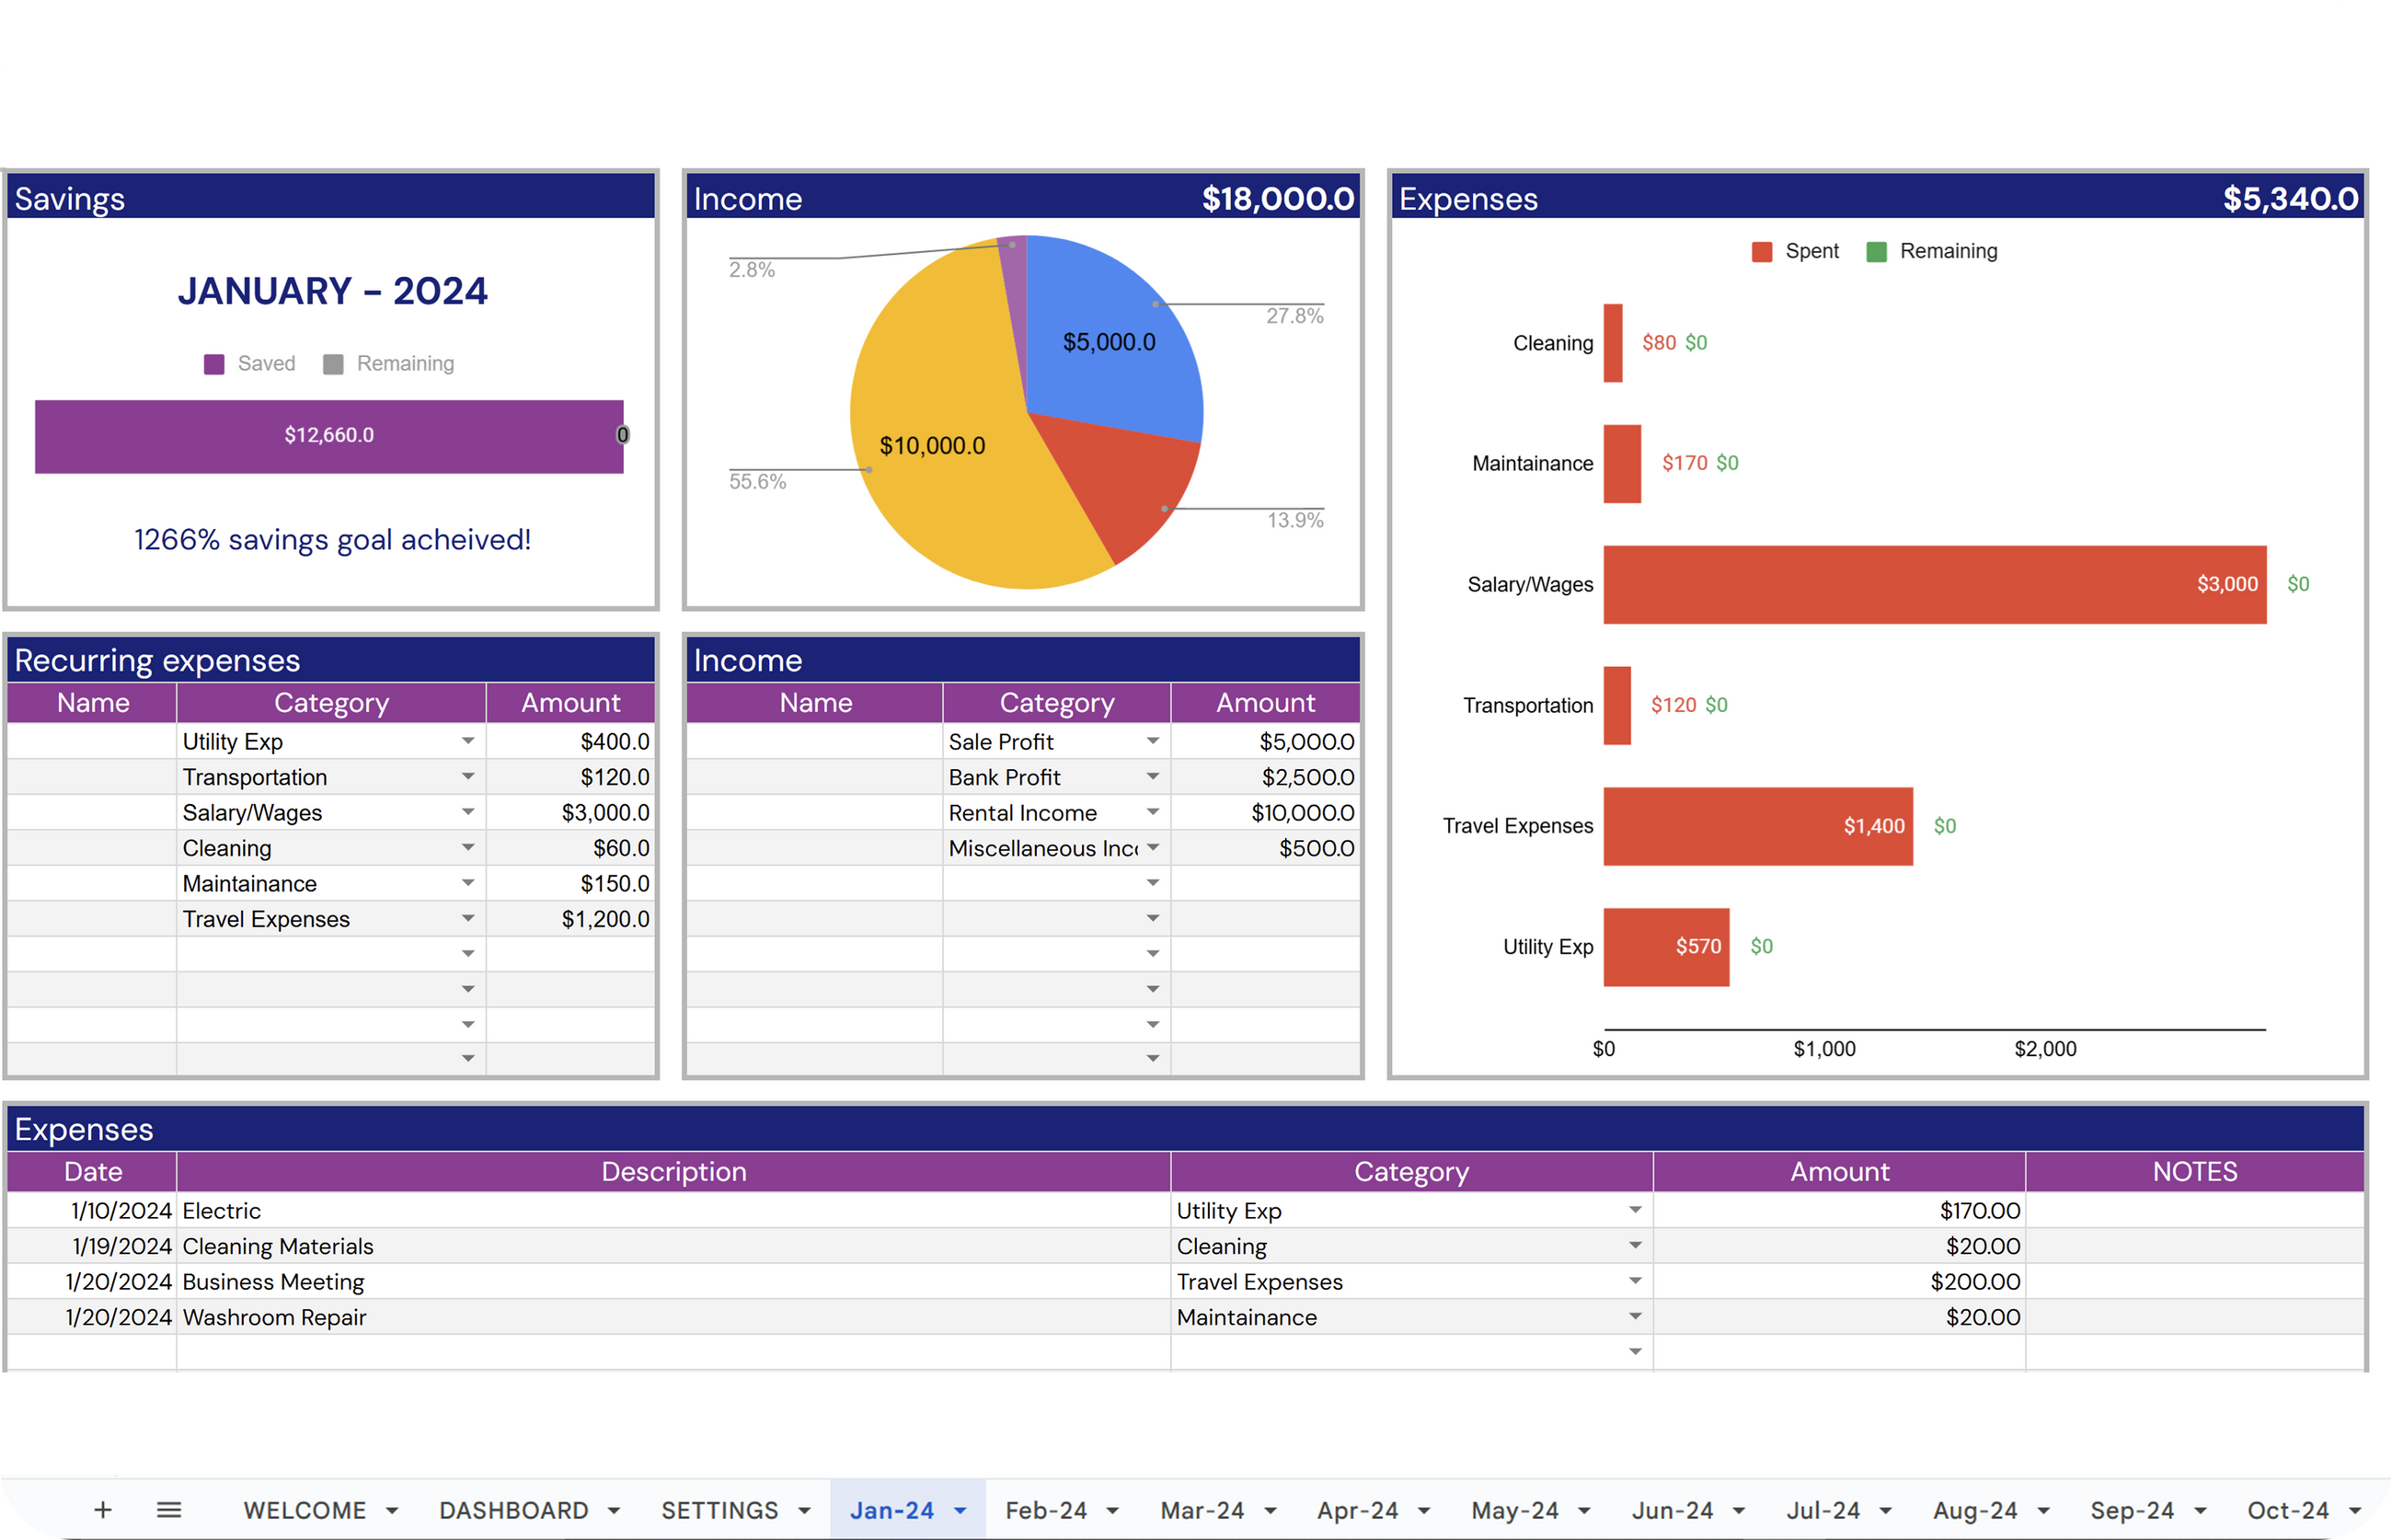
Task: Click the red Spent legend swatch
Action: click(1762, 252)
